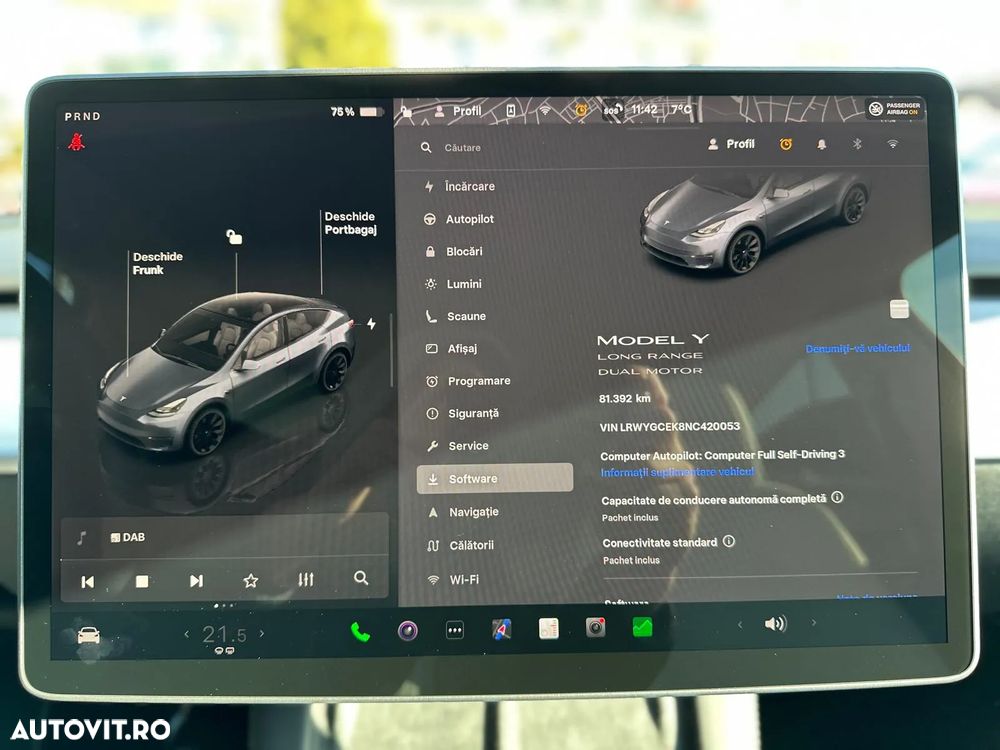Open the Service menu
This screenshot has height=750, width=1000.
[457, 446]
